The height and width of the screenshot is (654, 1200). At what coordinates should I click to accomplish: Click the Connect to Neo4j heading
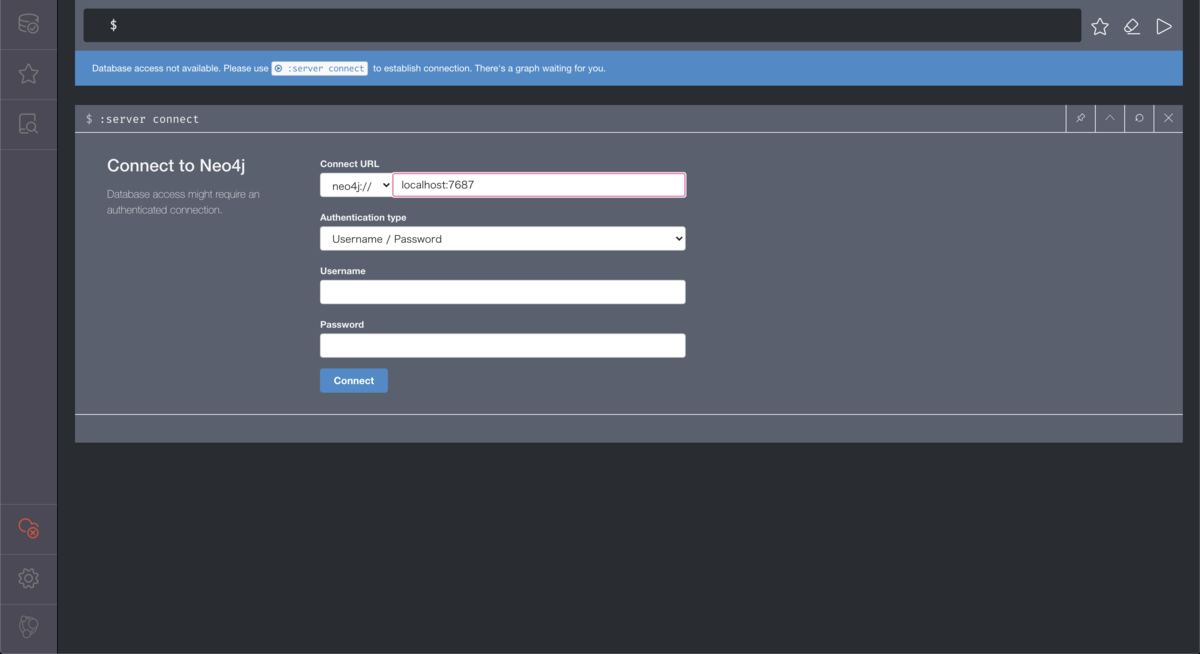pos(176,166)
